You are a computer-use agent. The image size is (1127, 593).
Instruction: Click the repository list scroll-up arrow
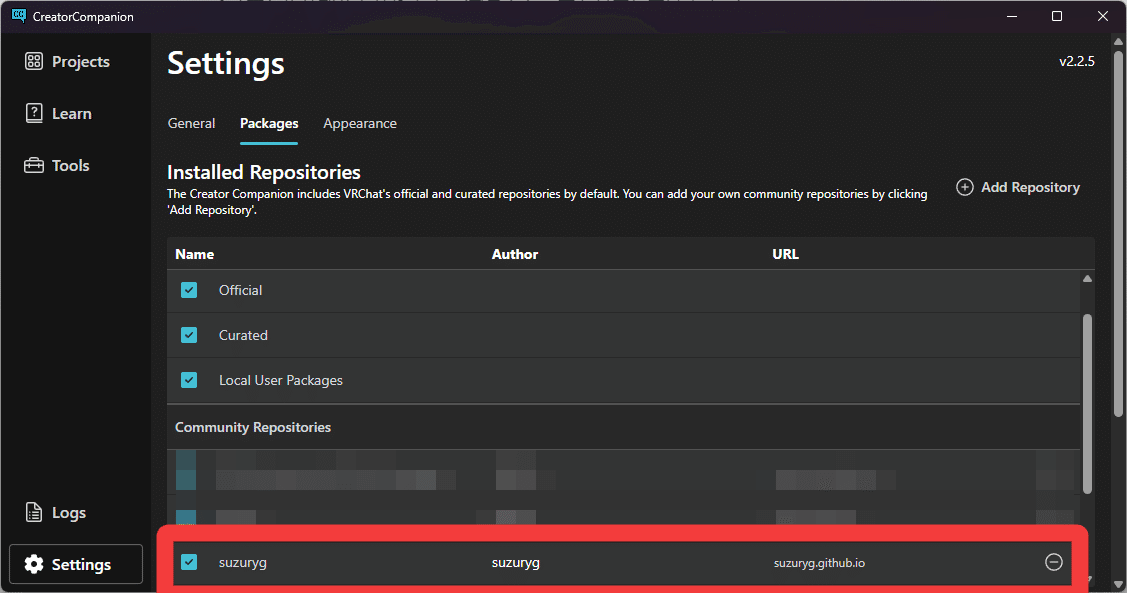click(x=1087, y=279)
